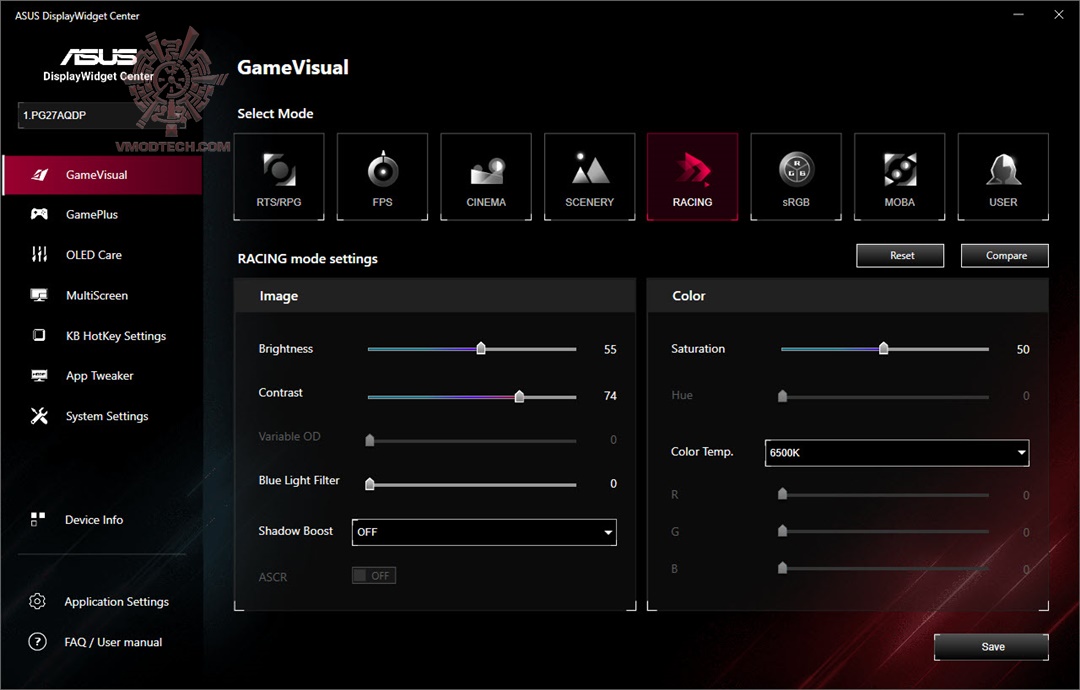Go to the GamePlus menu label
This screenshot has height=690, width=1080.
point(92,215)
